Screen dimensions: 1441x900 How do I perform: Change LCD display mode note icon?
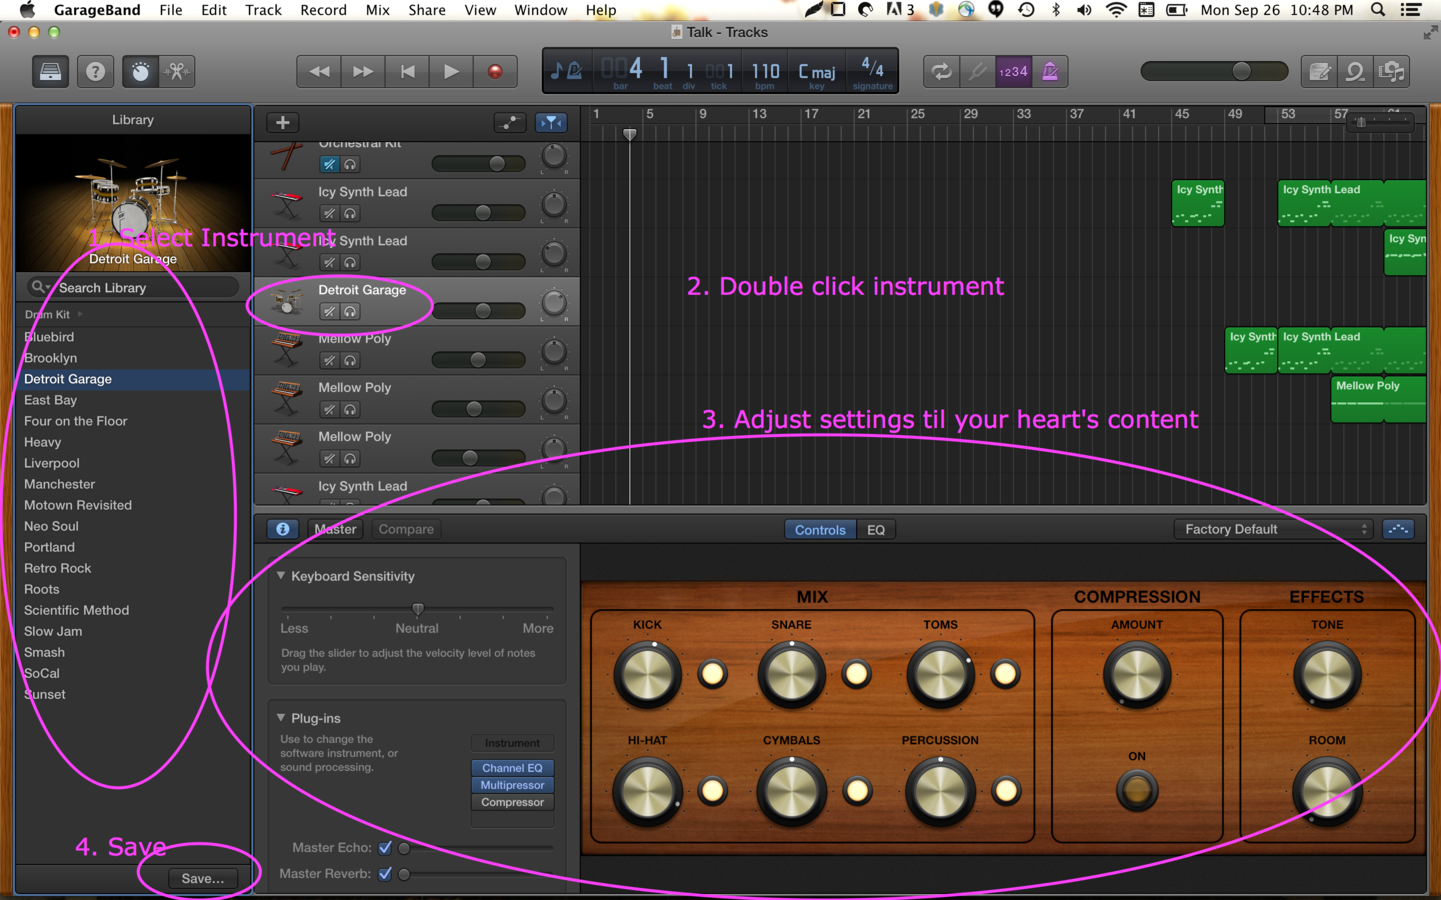click(567, 72)
